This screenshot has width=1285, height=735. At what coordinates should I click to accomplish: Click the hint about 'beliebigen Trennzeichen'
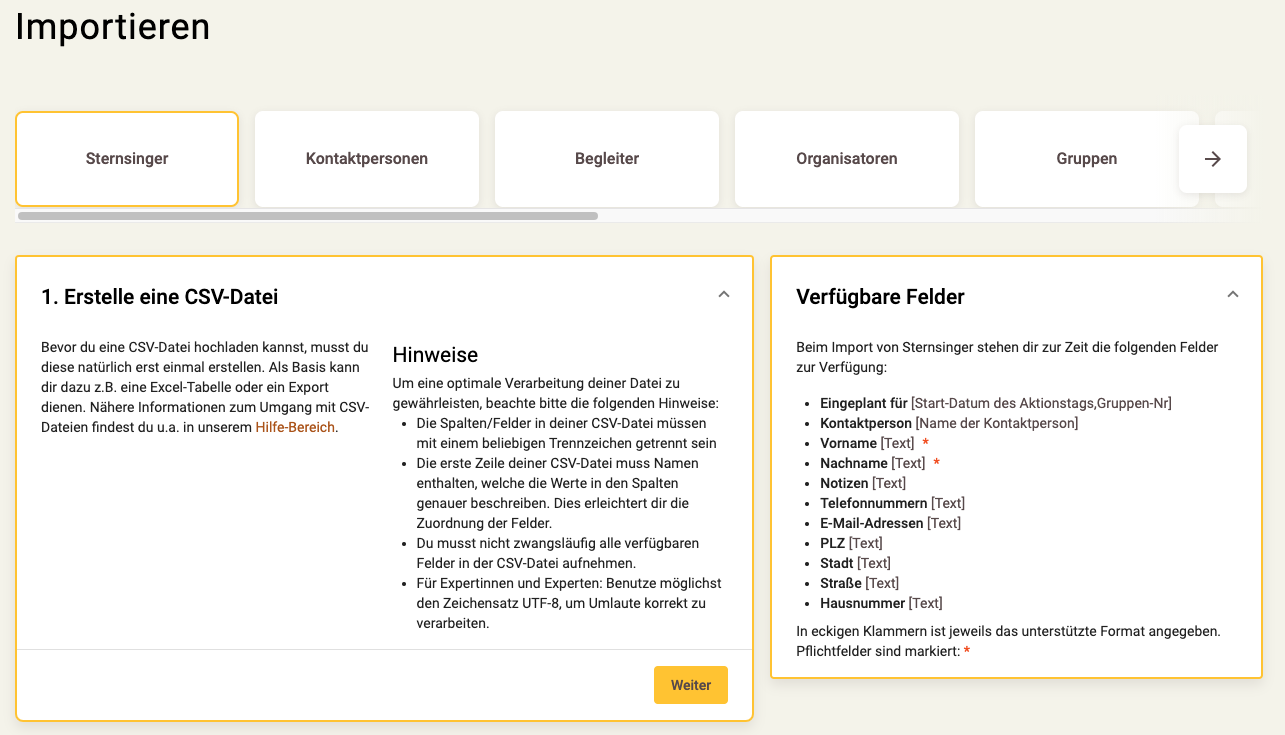[566, 433]
